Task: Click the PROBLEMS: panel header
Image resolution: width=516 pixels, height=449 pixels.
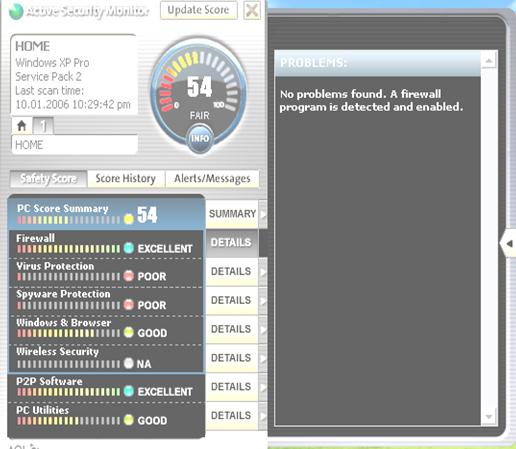Action: (377, 63)
